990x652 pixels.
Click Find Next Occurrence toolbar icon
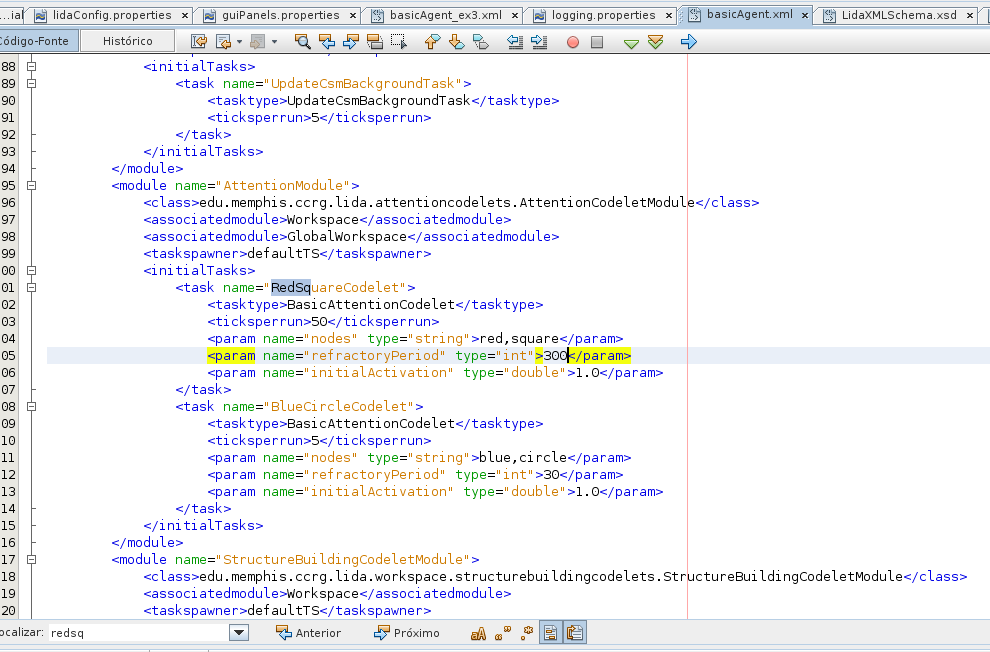pyautogui.click(x=351, y=42)
